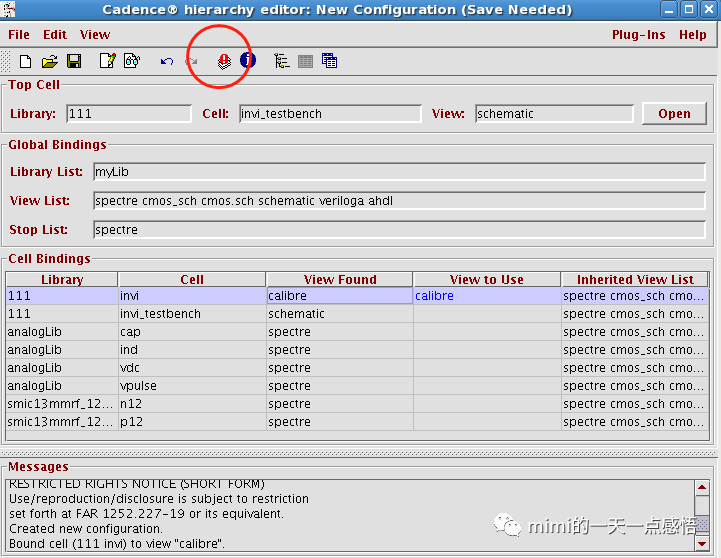The image size is (721, 558).
Task: Open the File menu
Action: coord(19,35)
